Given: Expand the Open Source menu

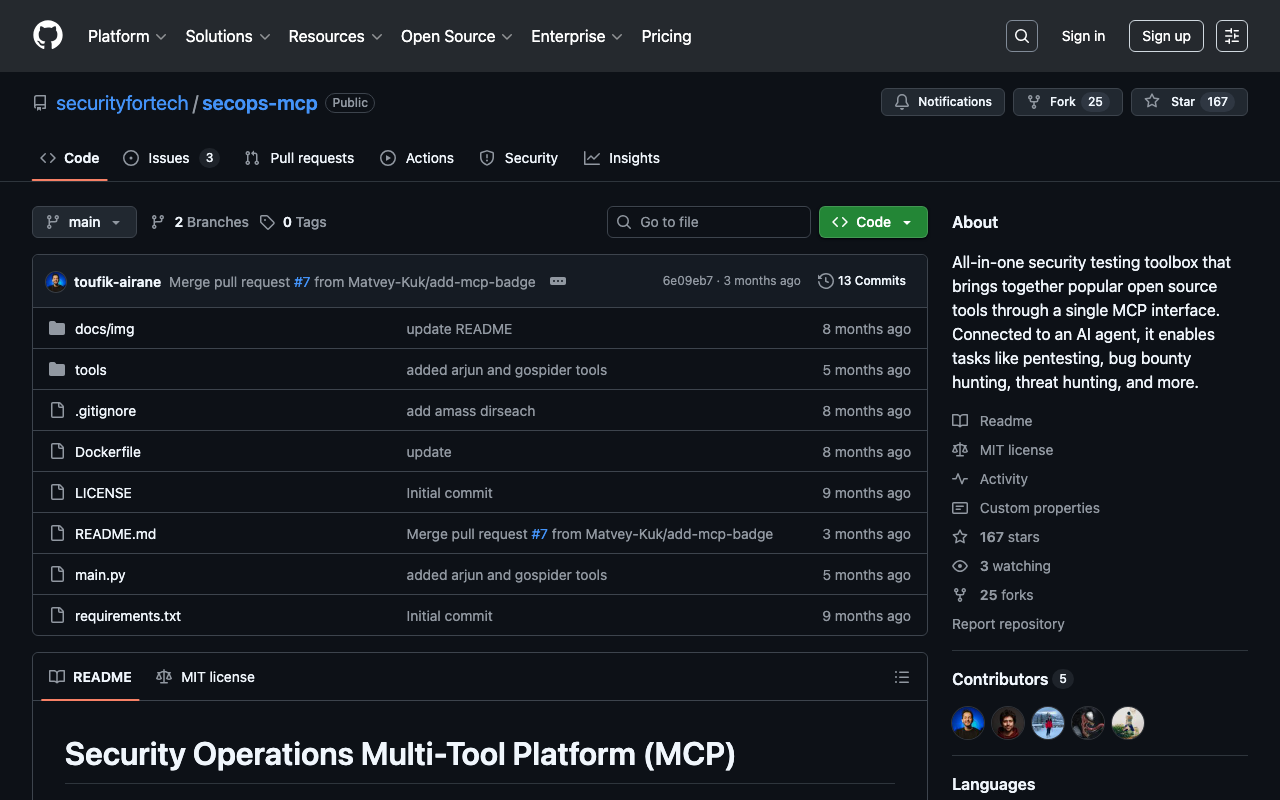Looking at the screenshot, I should [456, 36].
